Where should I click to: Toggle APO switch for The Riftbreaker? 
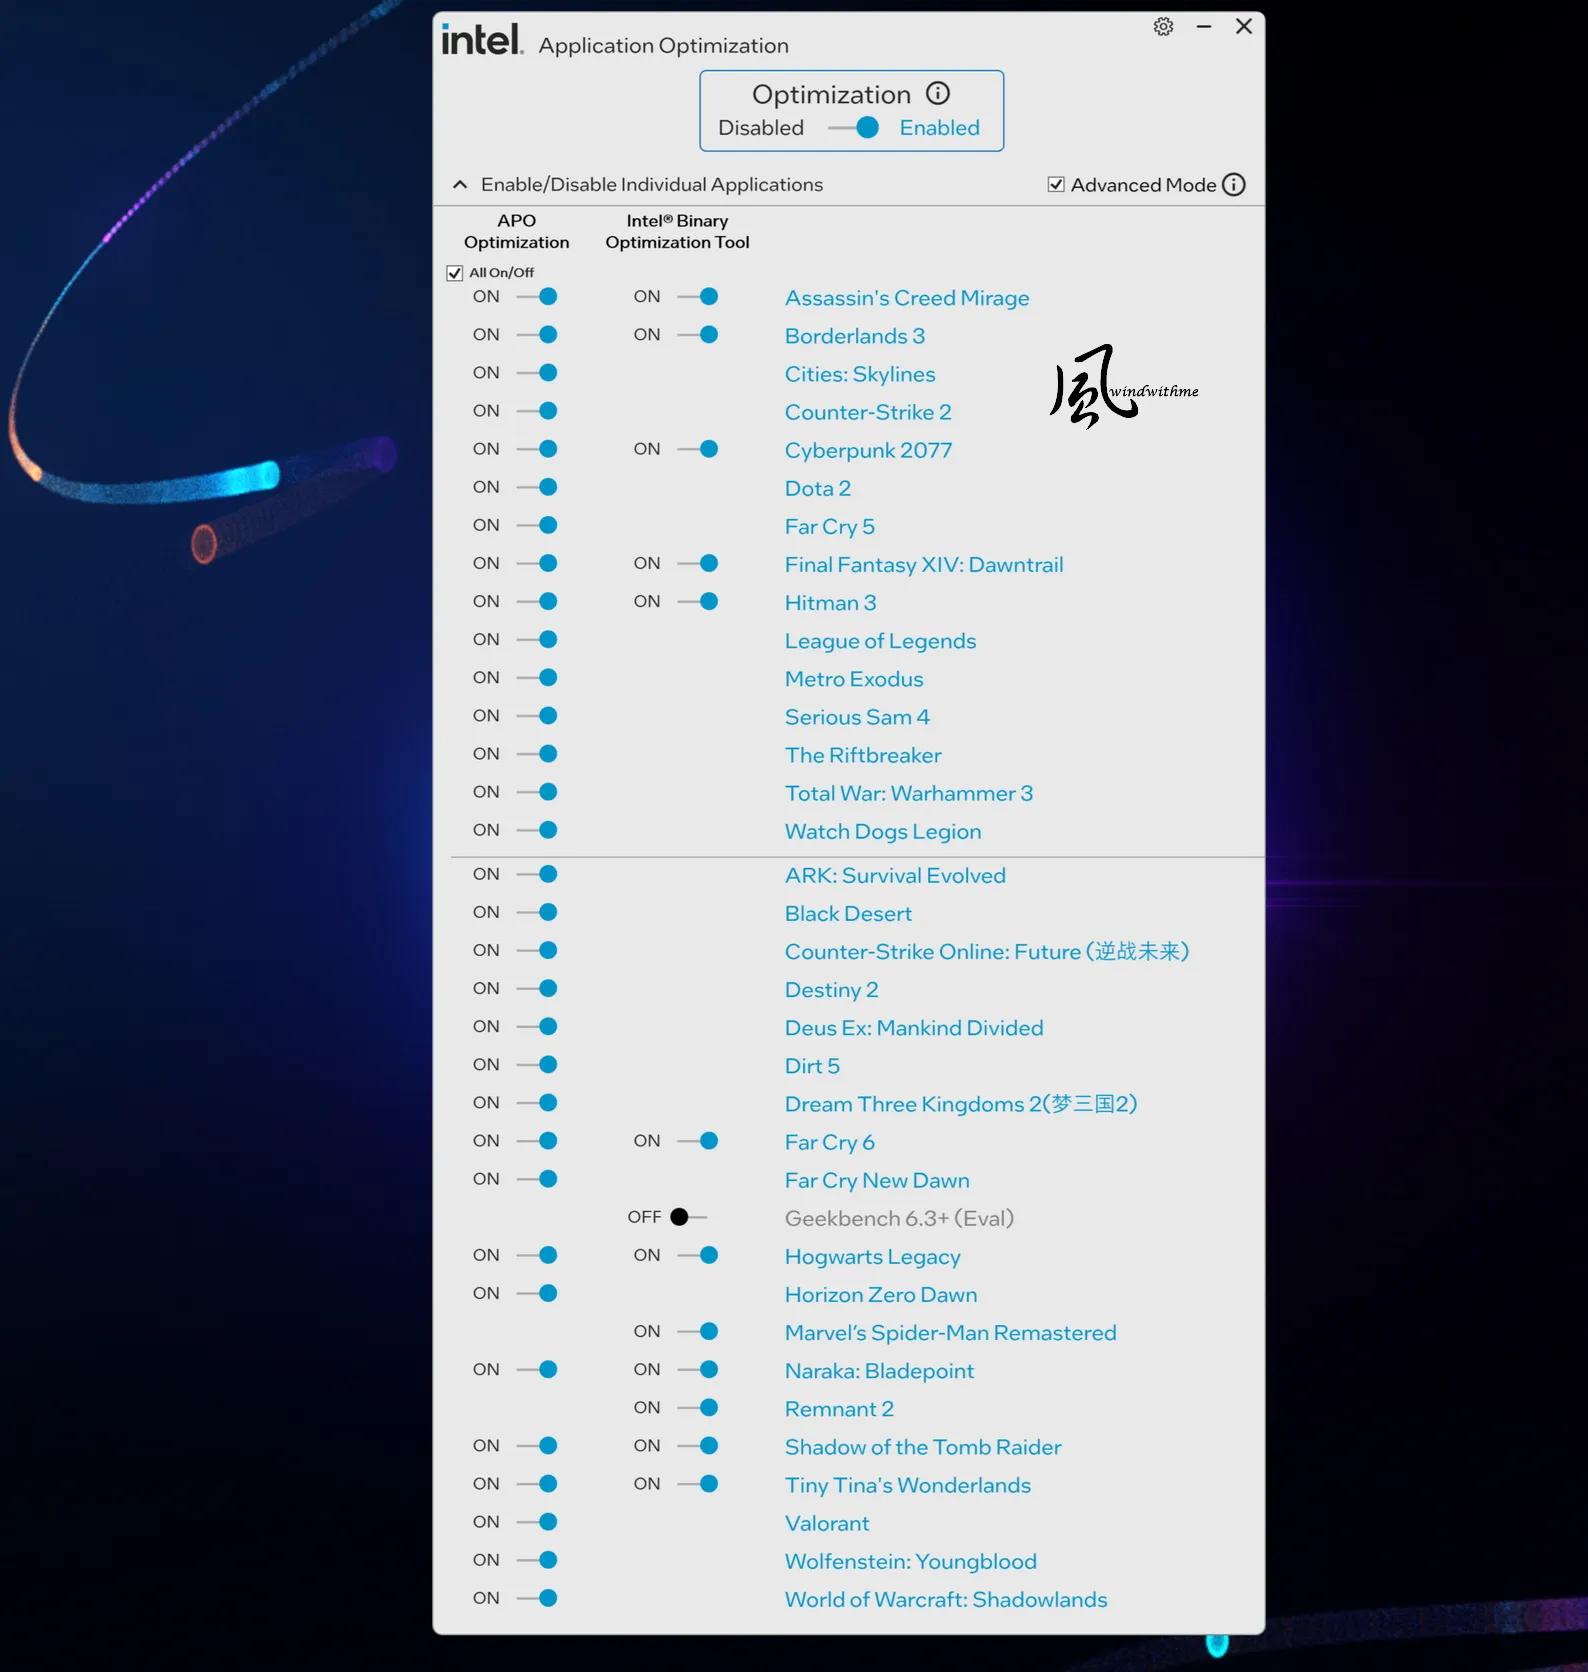click(537, 754)
